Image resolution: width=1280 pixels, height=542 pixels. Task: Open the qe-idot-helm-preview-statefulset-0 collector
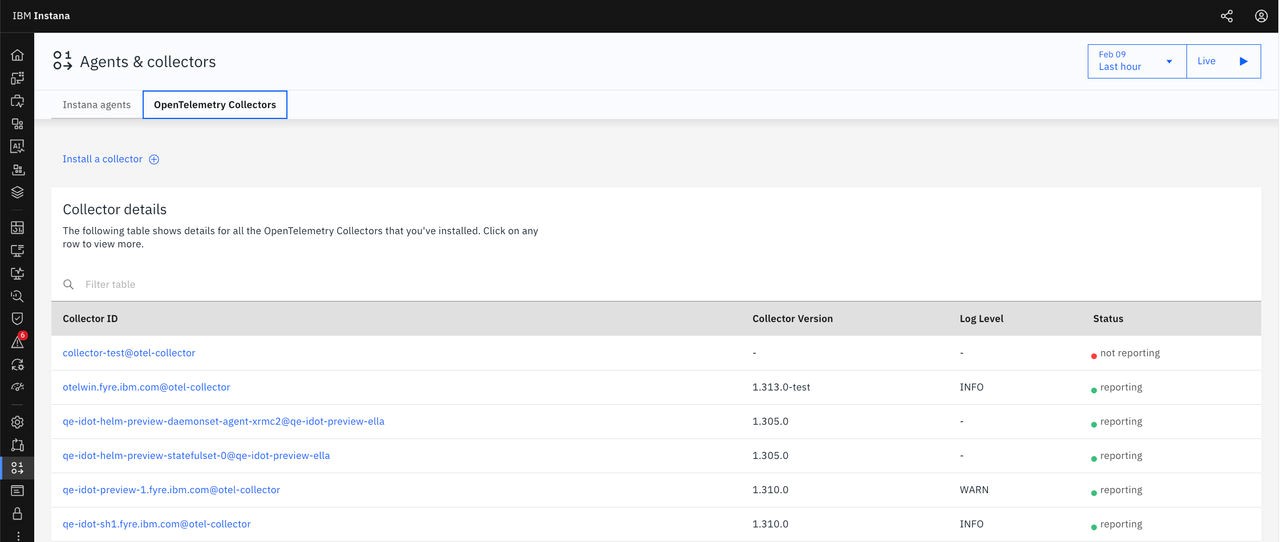[196, 455]
